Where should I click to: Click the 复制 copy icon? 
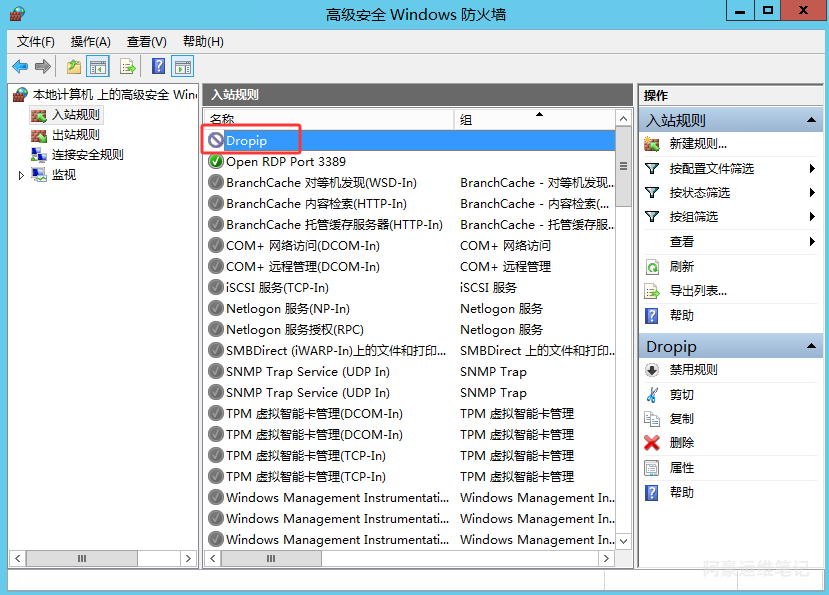[652, 419]
